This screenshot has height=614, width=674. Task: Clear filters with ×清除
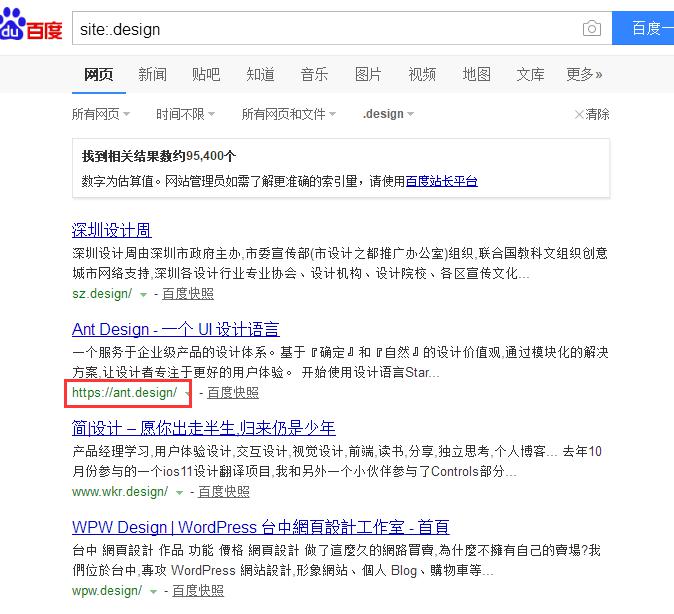[592, 114]
